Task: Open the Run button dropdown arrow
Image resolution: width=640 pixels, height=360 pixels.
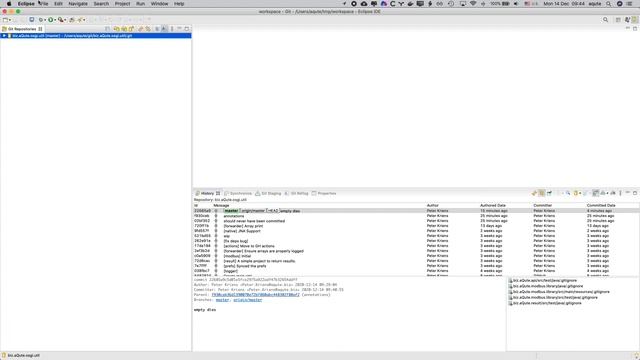Action: pos(55,20)
